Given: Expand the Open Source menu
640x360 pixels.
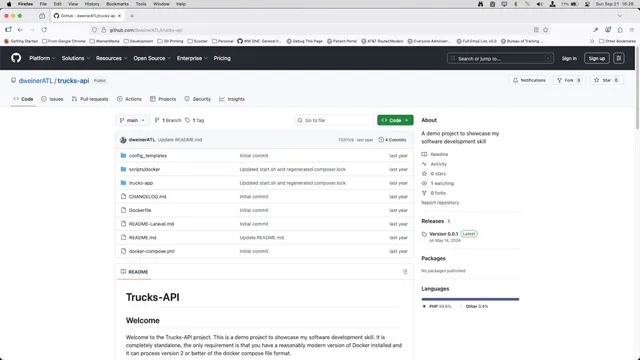Looking at the screenshot, I should (152, 58).
